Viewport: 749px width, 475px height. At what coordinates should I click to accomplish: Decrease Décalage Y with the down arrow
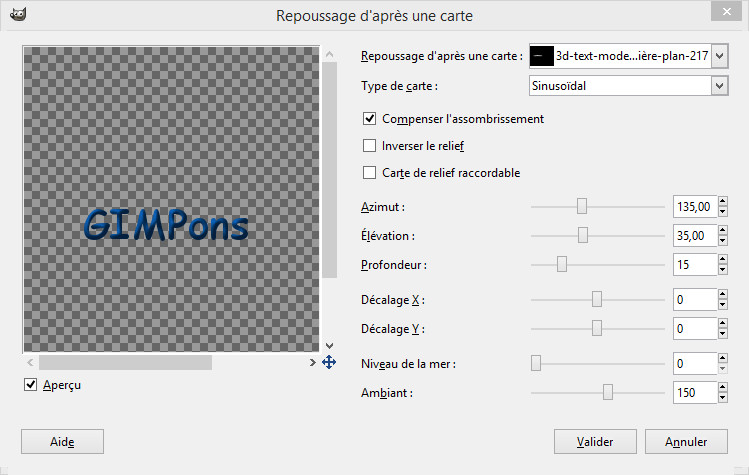[723, 334]
